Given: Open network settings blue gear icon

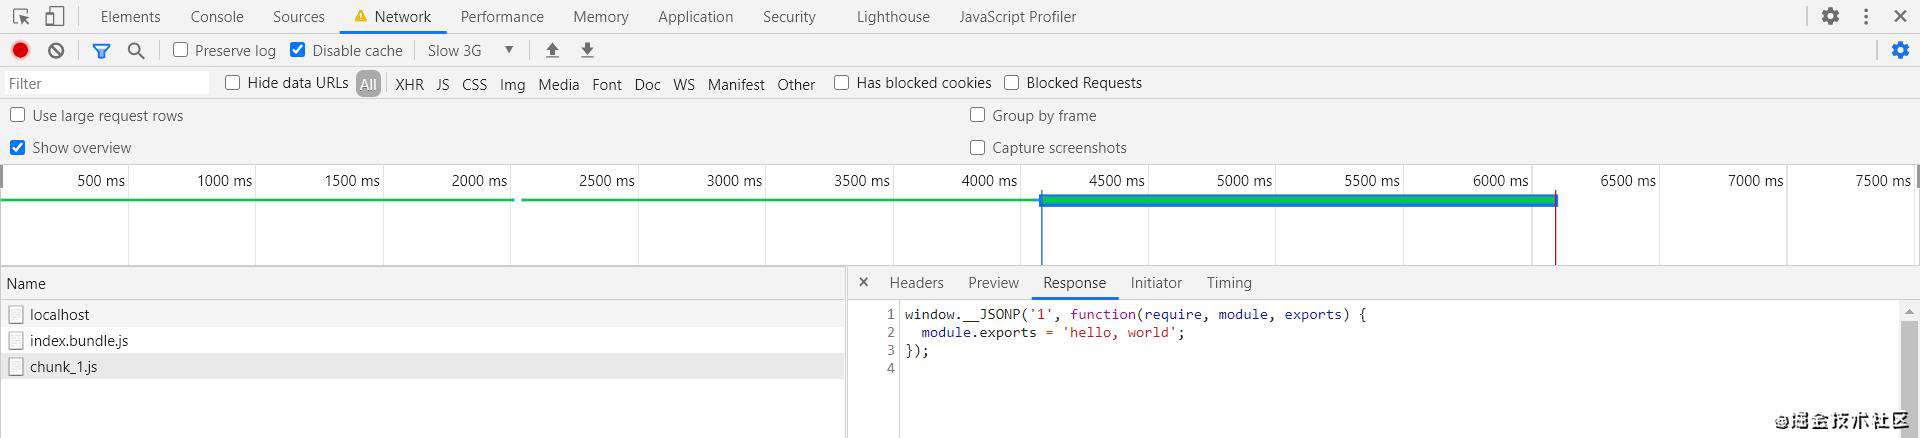Looking at the screenshot, I should coord(1900,50).
